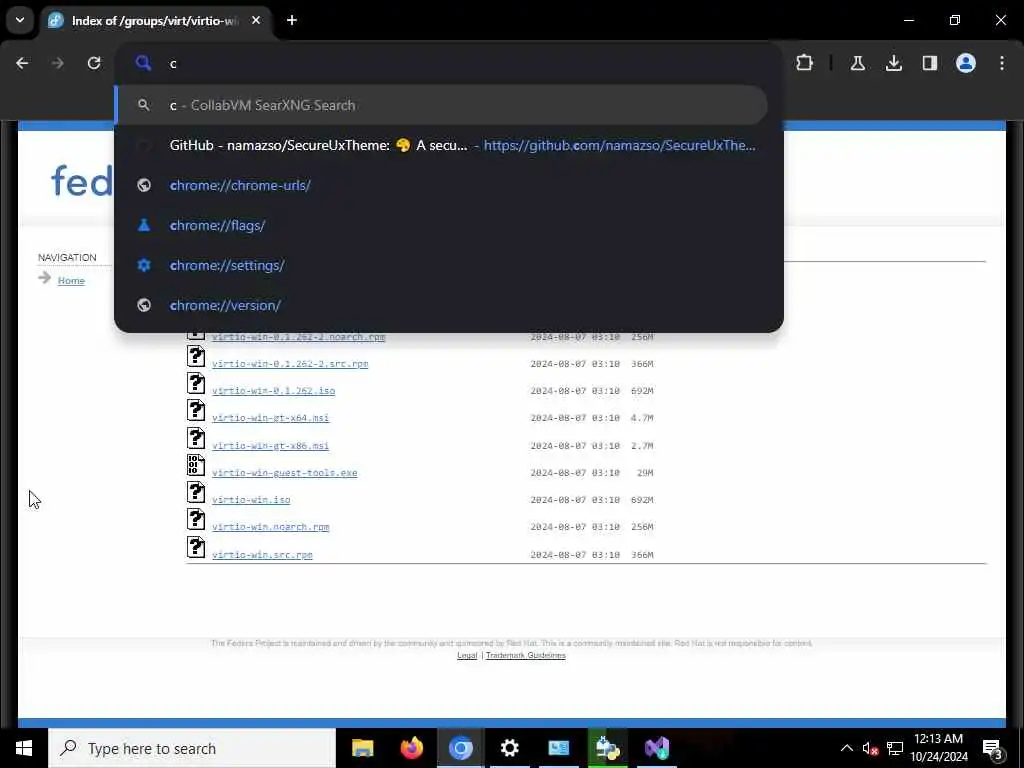Reload the page with the refresh icon

[x=94, y=63]
